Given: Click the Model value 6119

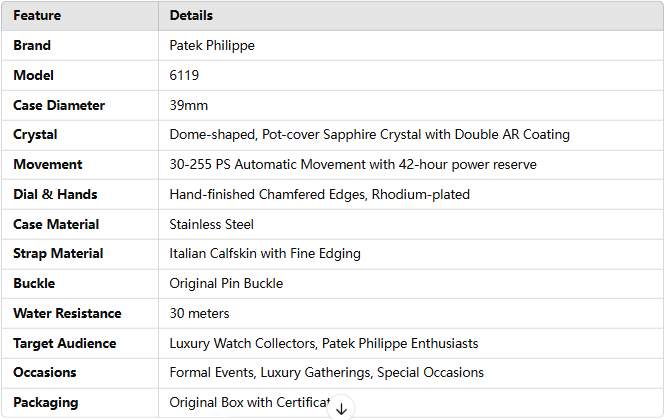Looking at the screenshot, I should click(184, 75).
